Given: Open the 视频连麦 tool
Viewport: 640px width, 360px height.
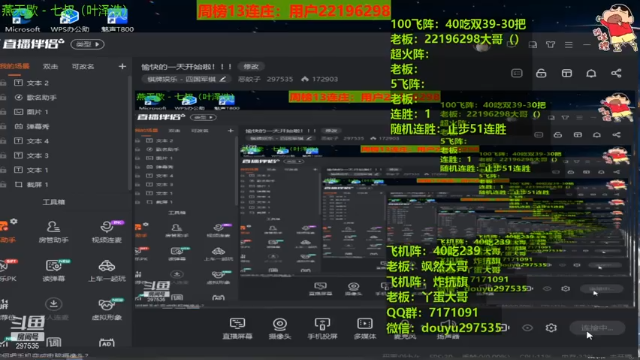Looking at the screenshot, I should pyautogui.click(x=107, y=232).
